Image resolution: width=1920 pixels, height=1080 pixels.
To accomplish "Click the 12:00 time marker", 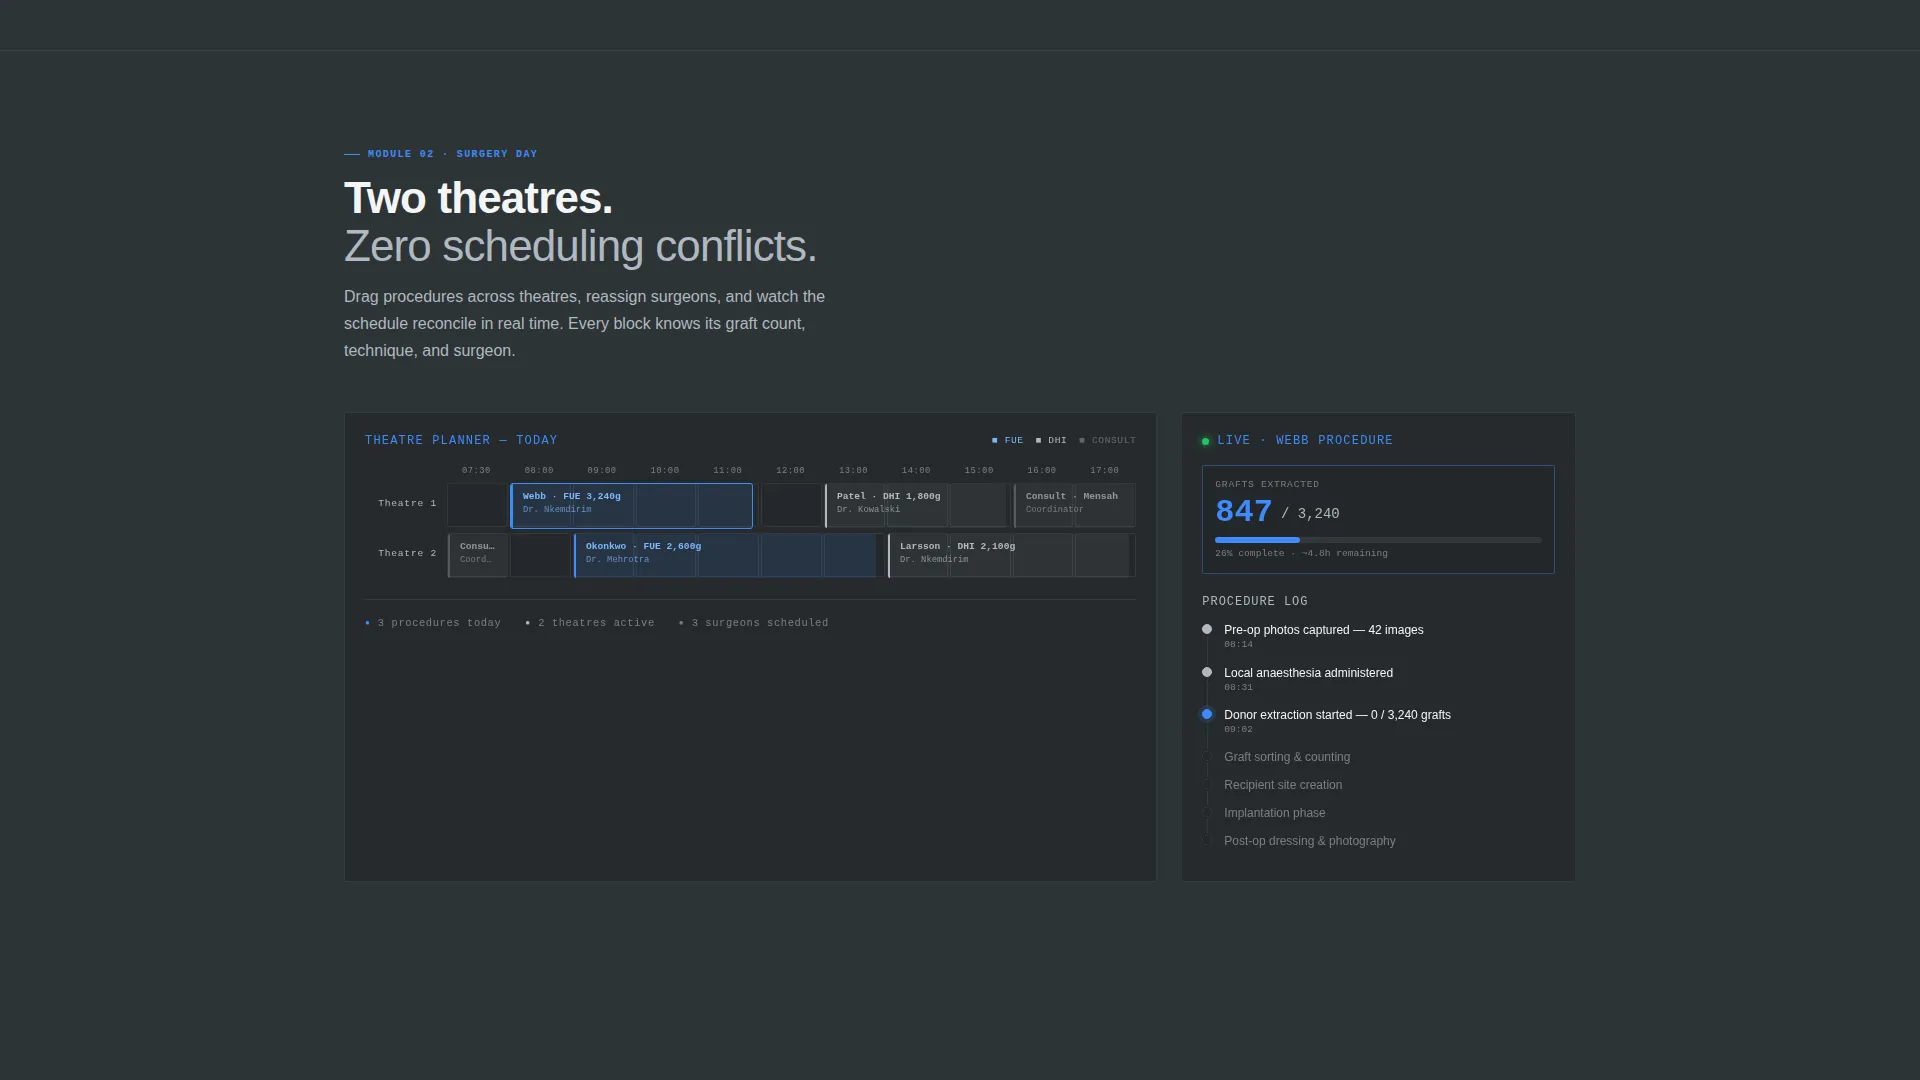I will [x=790, y=471].
